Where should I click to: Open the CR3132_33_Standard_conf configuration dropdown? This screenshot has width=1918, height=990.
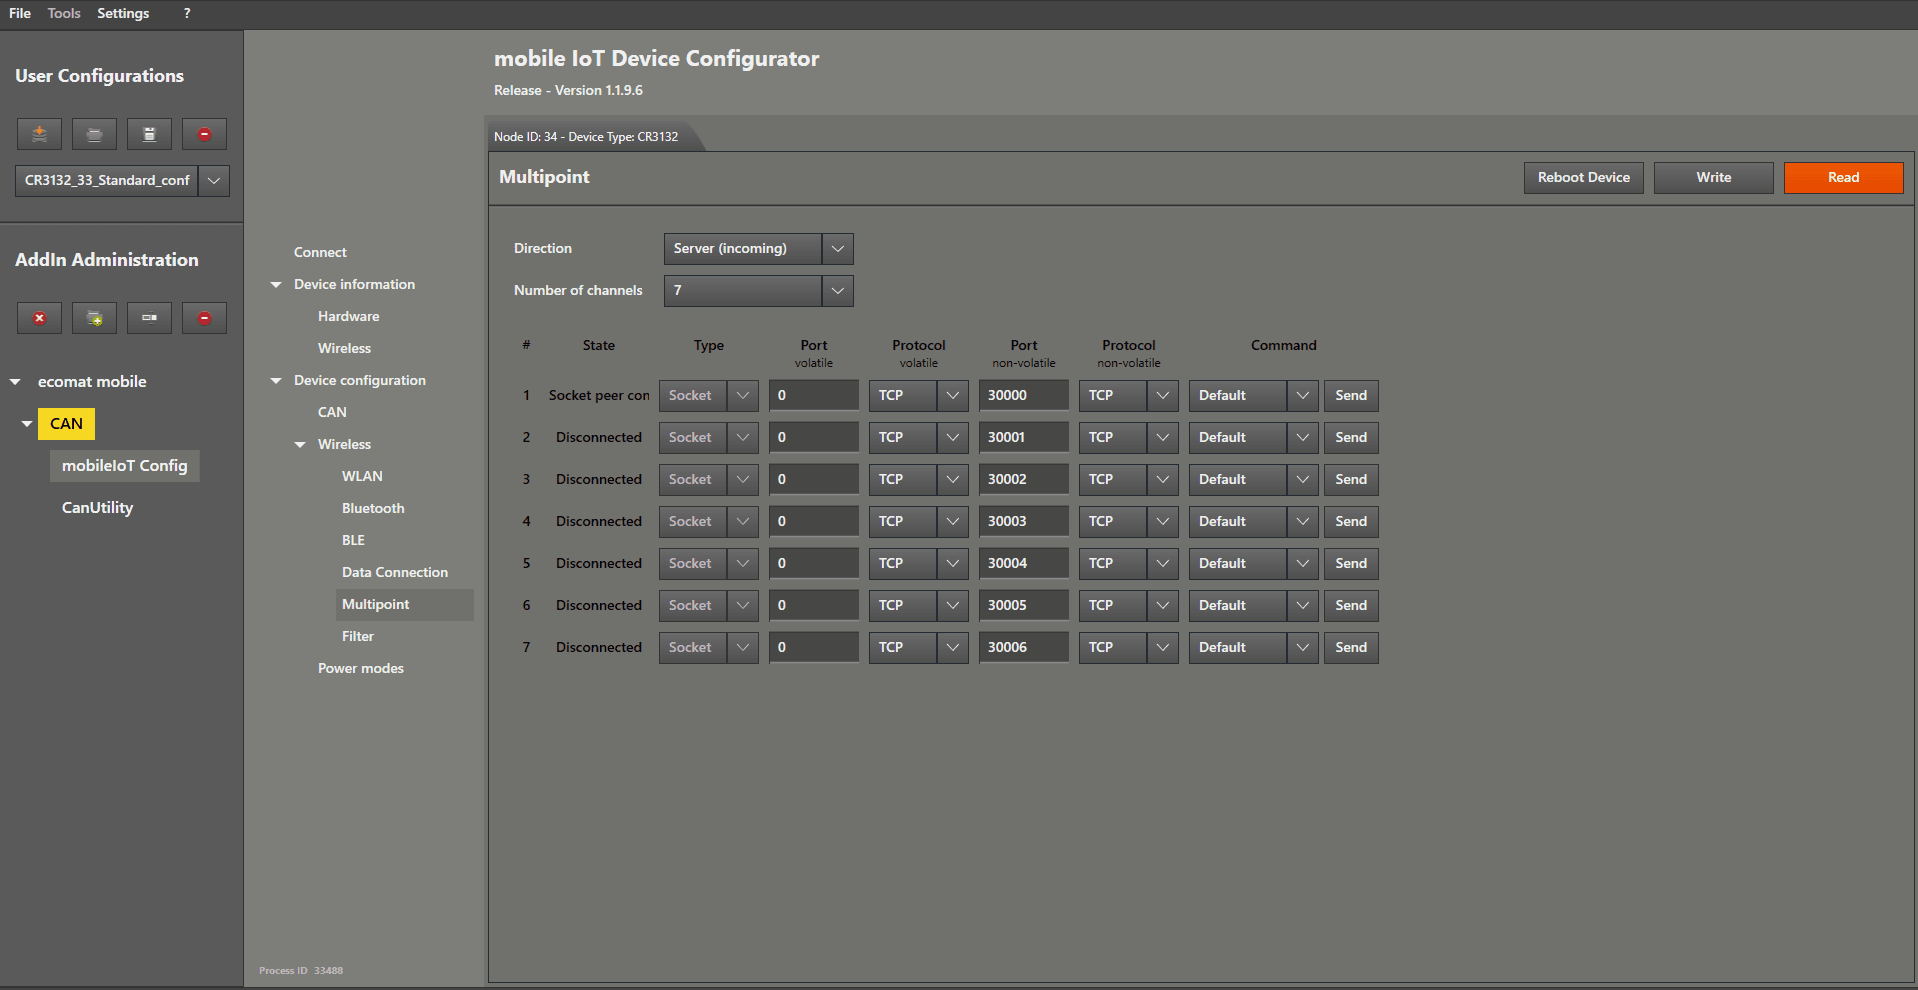pyautogui.click(x=213, y=181)
